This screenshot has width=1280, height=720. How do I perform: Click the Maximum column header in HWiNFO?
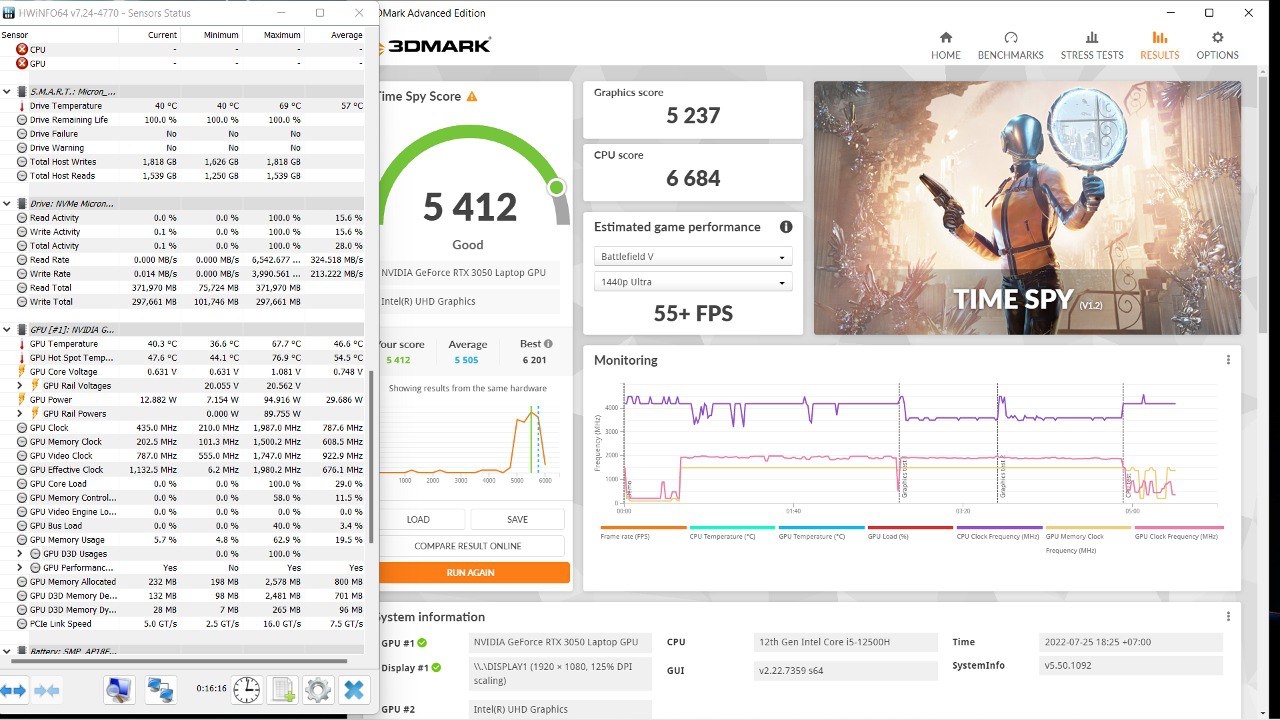click(x=273, y=35)
